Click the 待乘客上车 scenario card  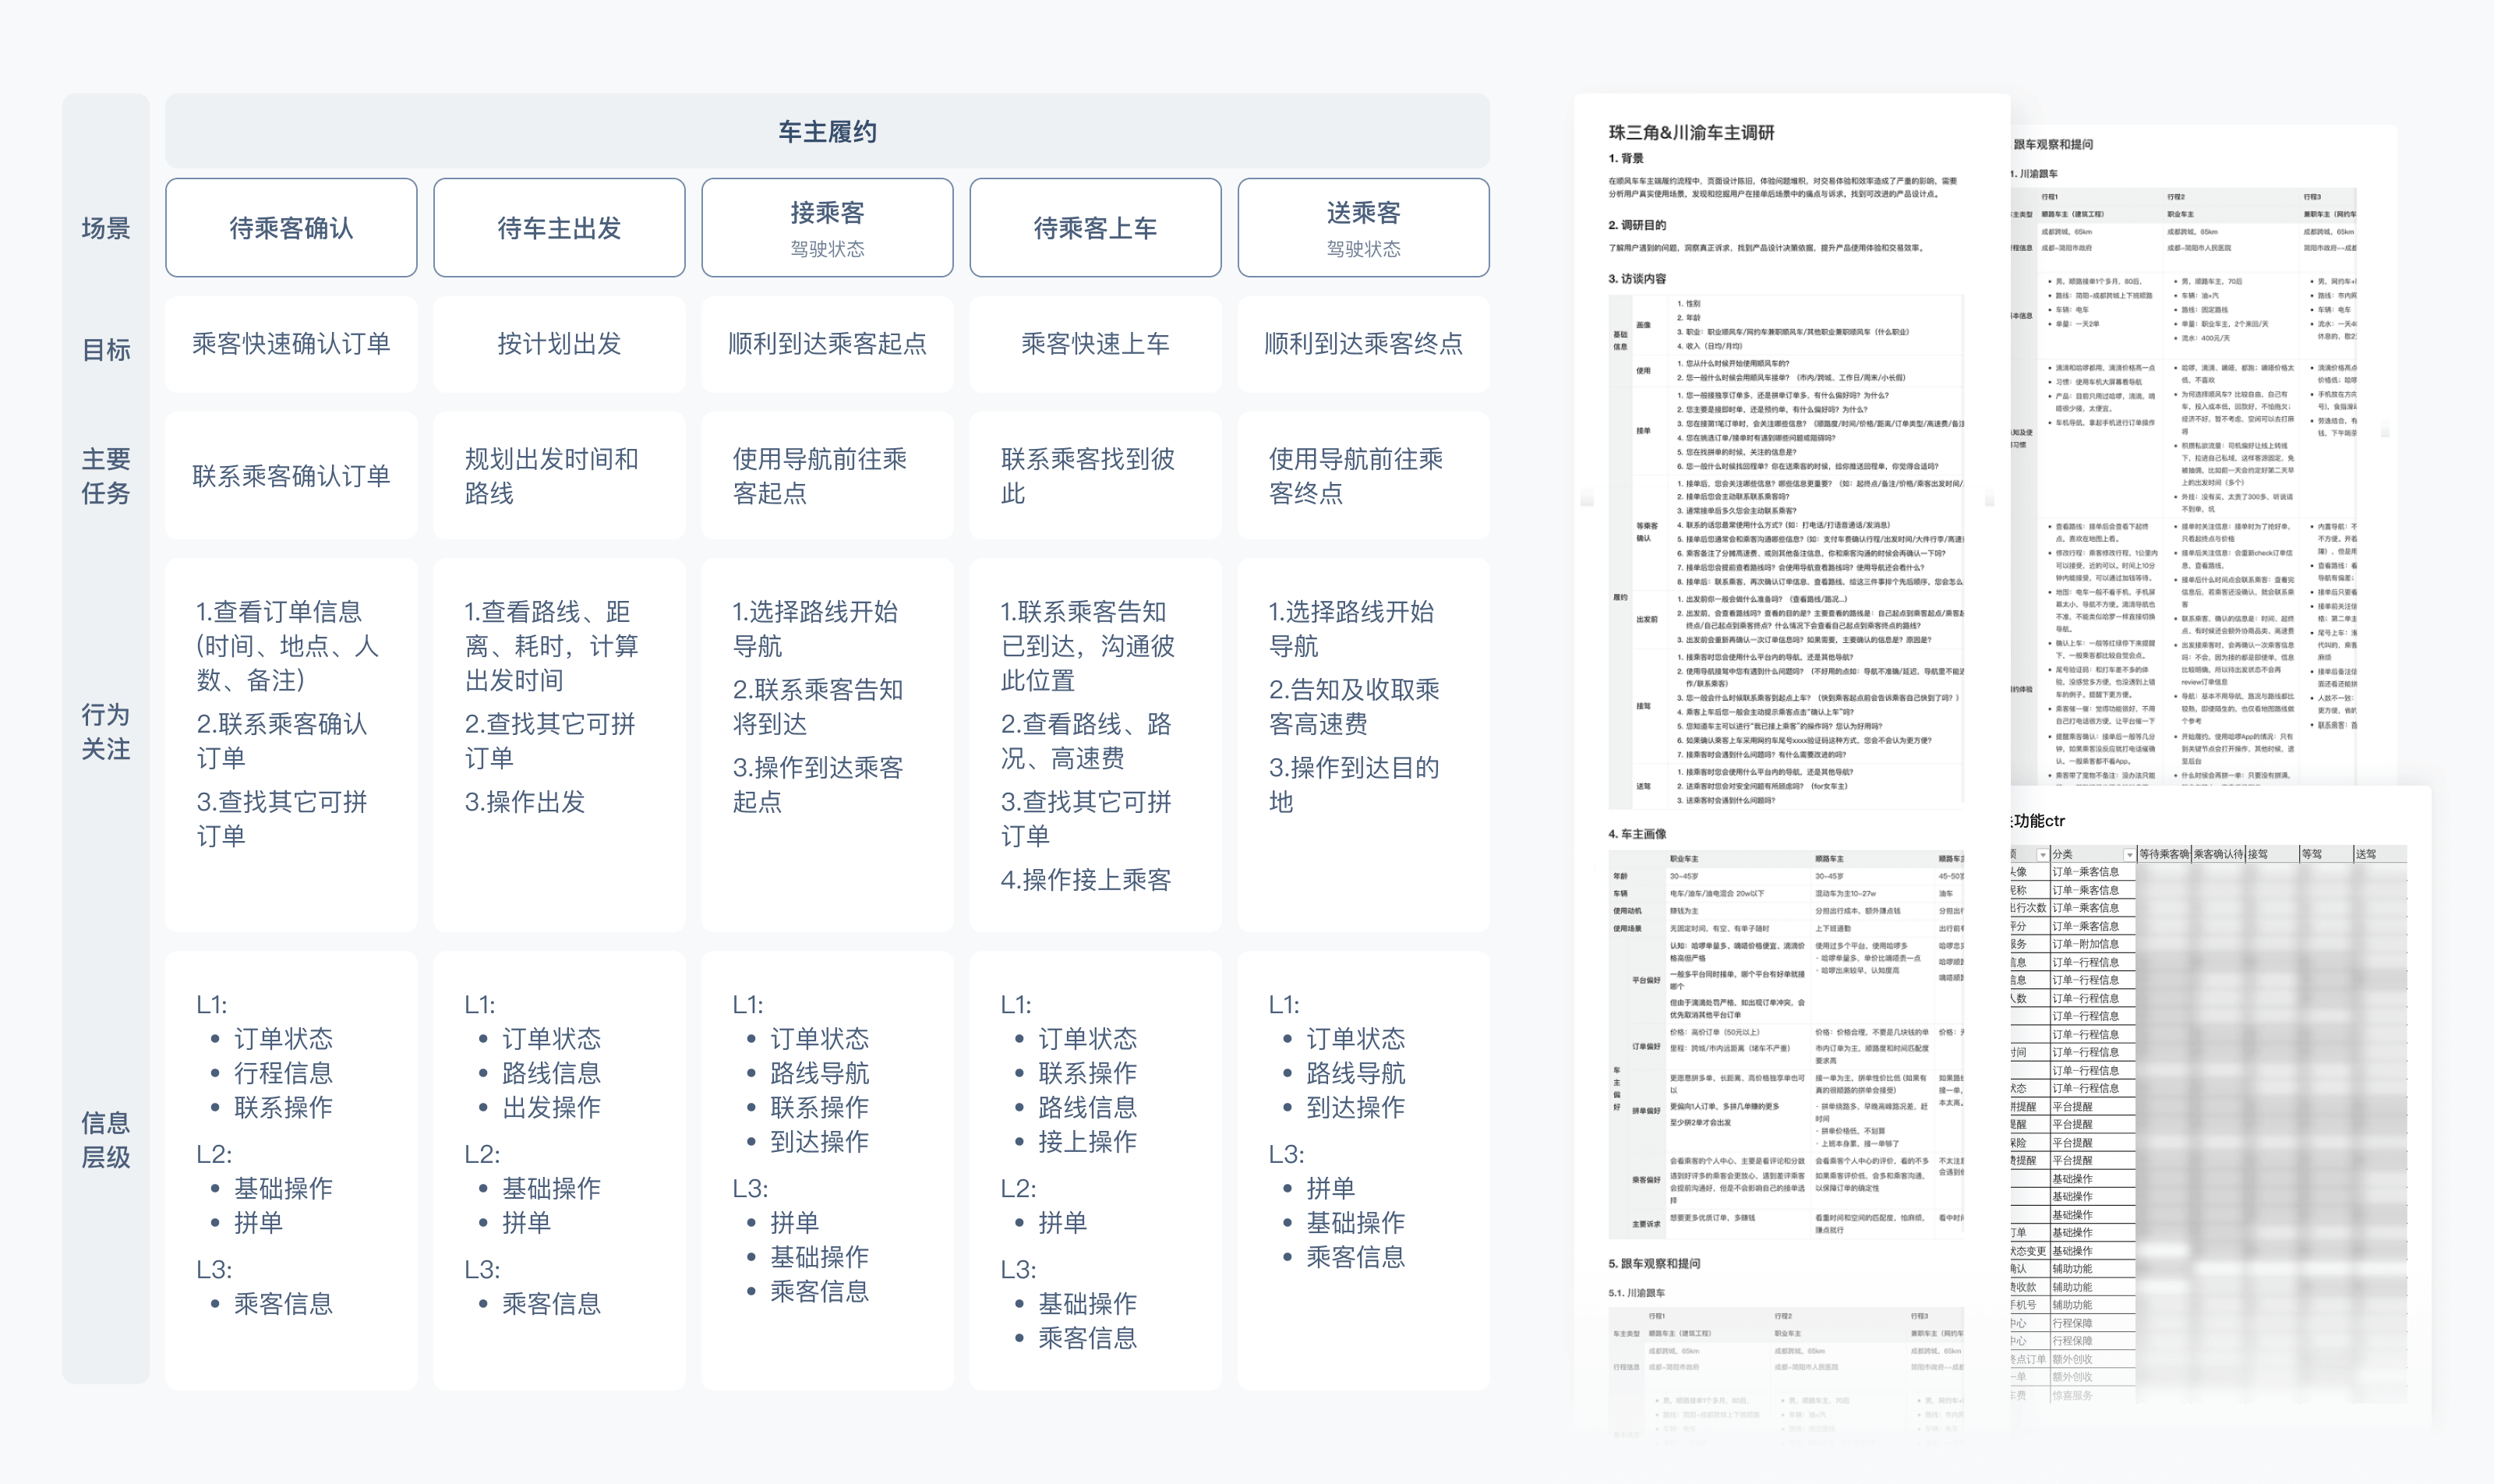[1095, 228]
